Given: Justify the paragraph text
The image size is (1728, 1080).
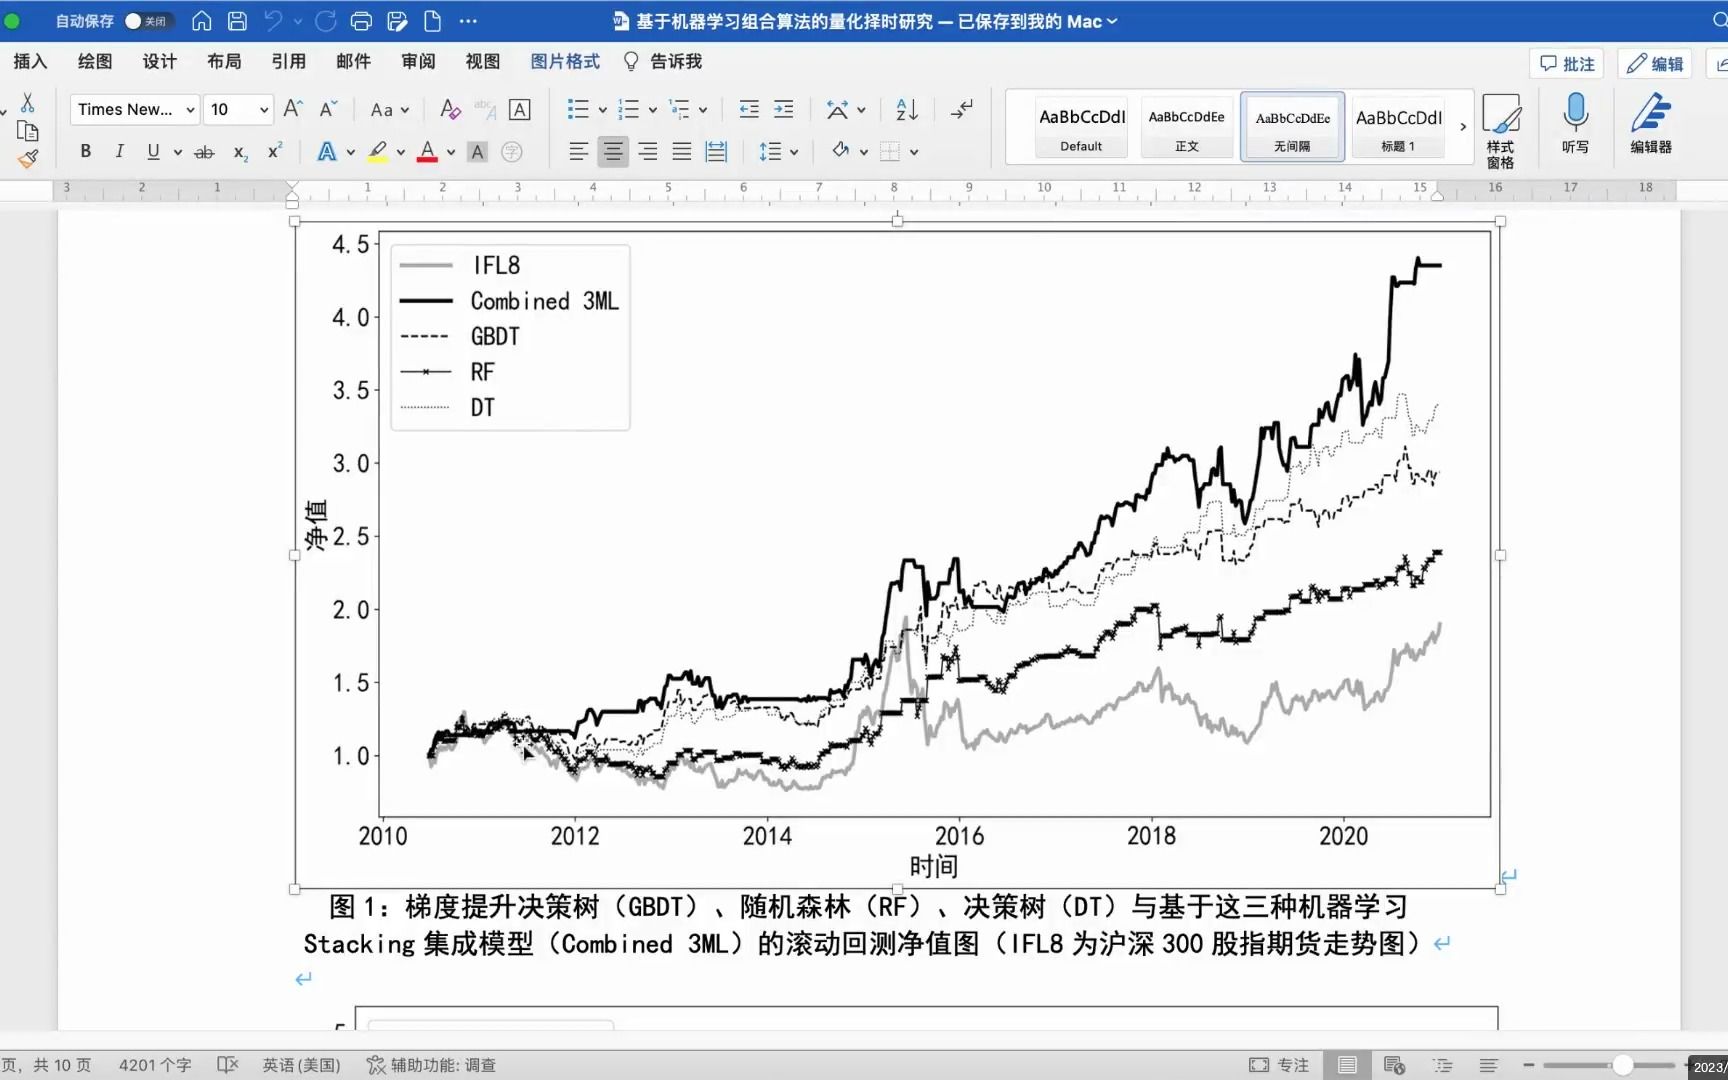Looking at the screenshot, I should (x=682, y=151).
